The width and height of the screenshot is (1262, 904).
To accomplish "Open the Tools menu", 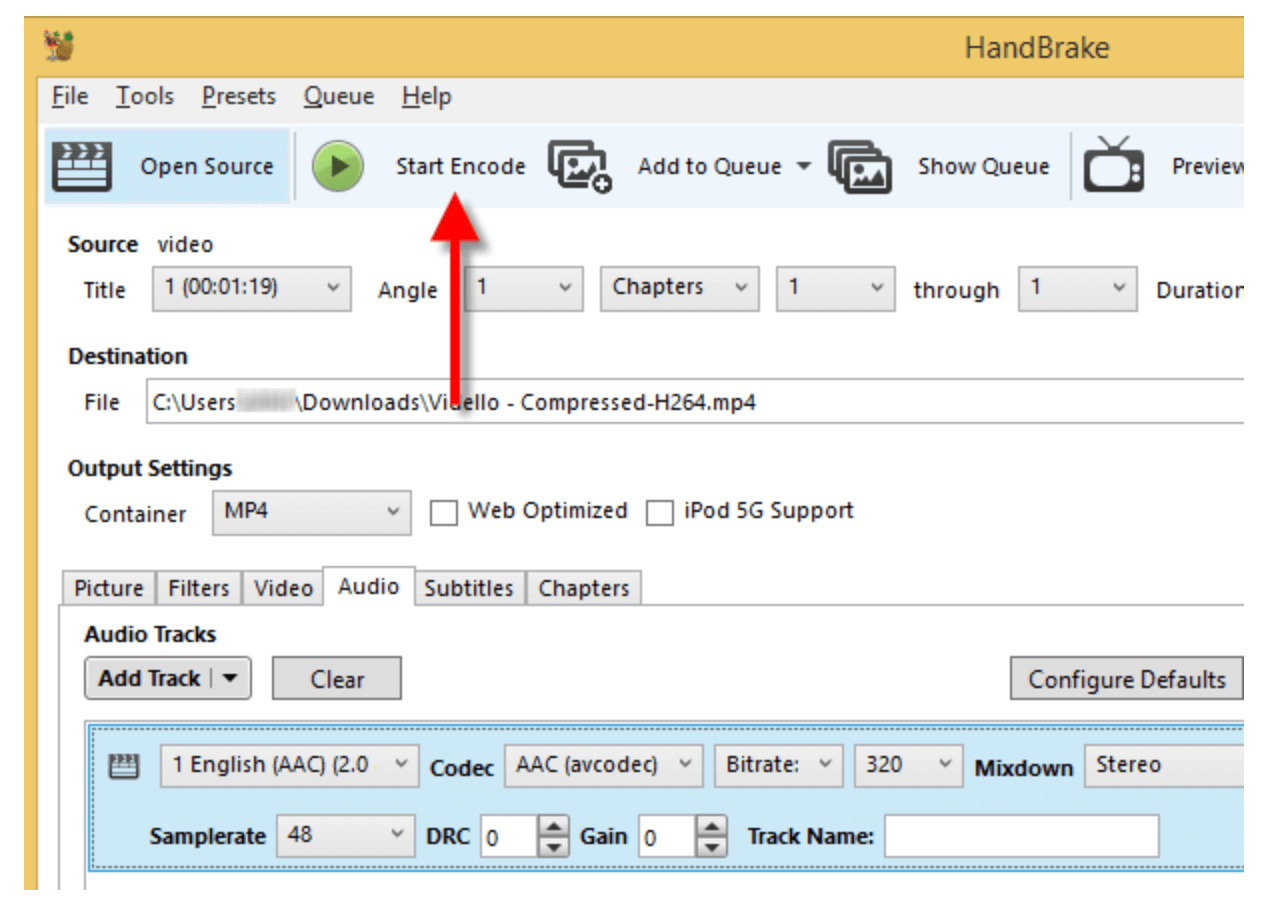I will 145,96.
